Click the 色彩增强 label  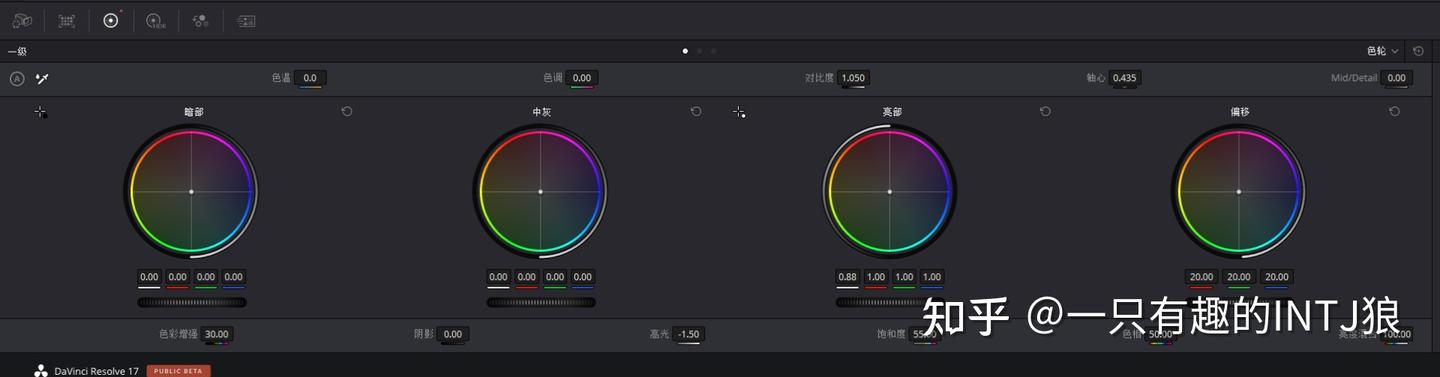coord(178,334)
